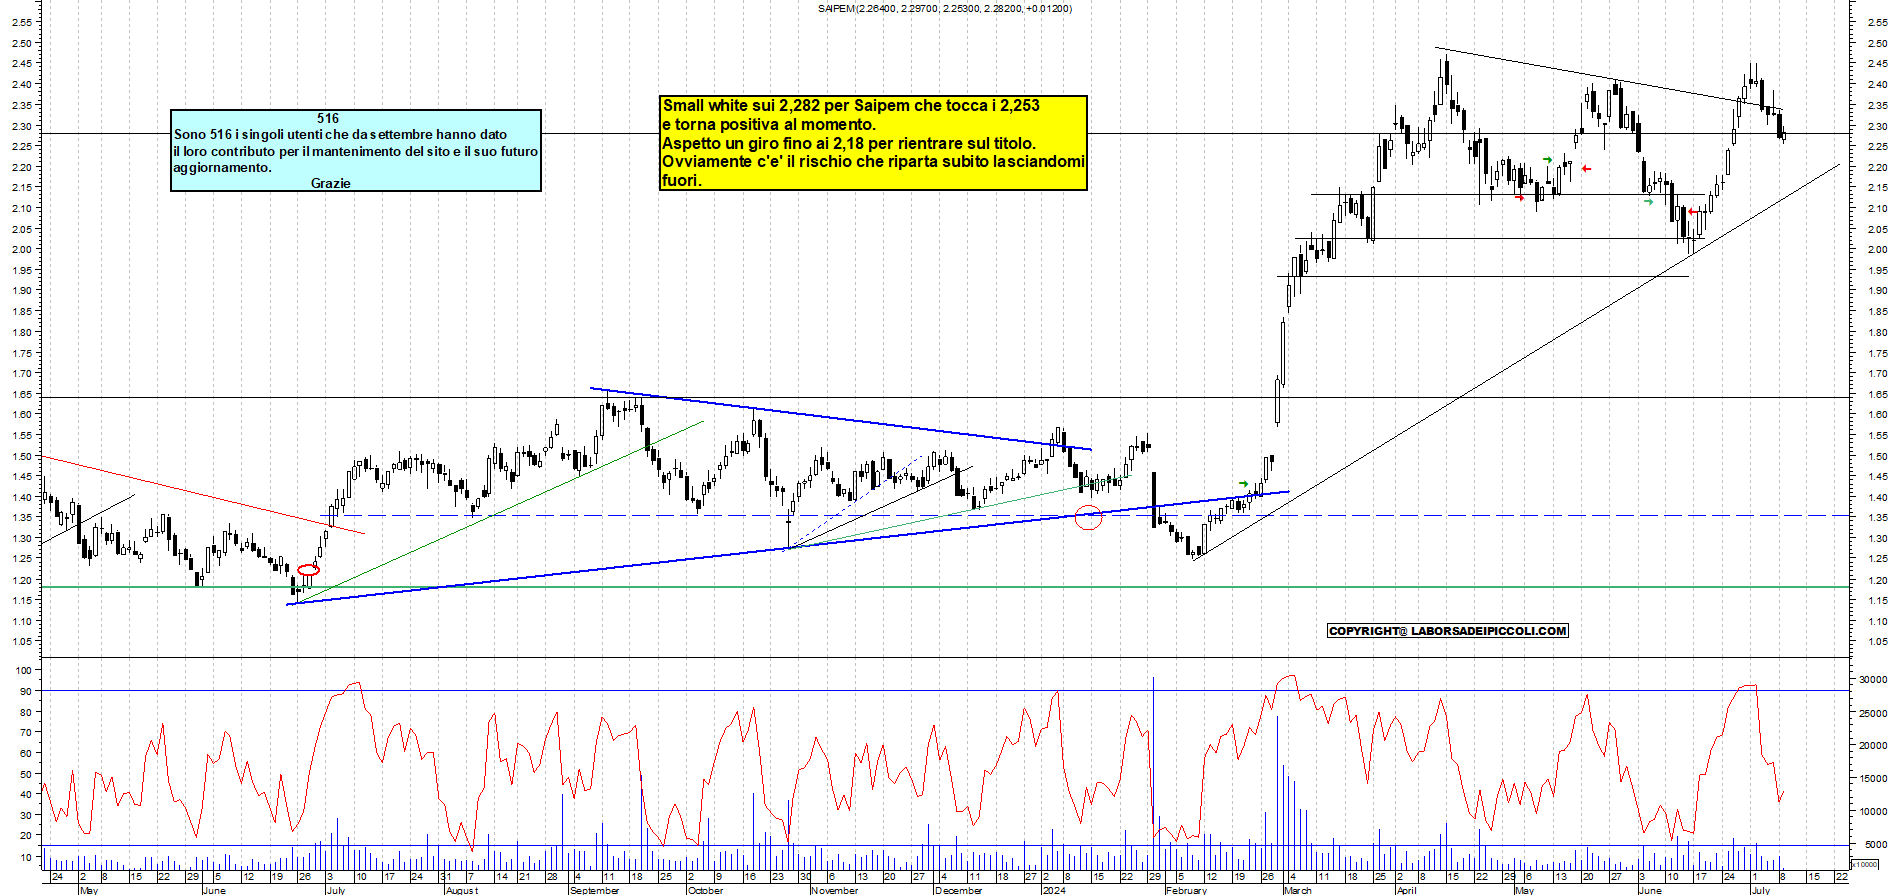Click the '90' oscillator scale label
The image size is (1890, 895).
(26, 691)
